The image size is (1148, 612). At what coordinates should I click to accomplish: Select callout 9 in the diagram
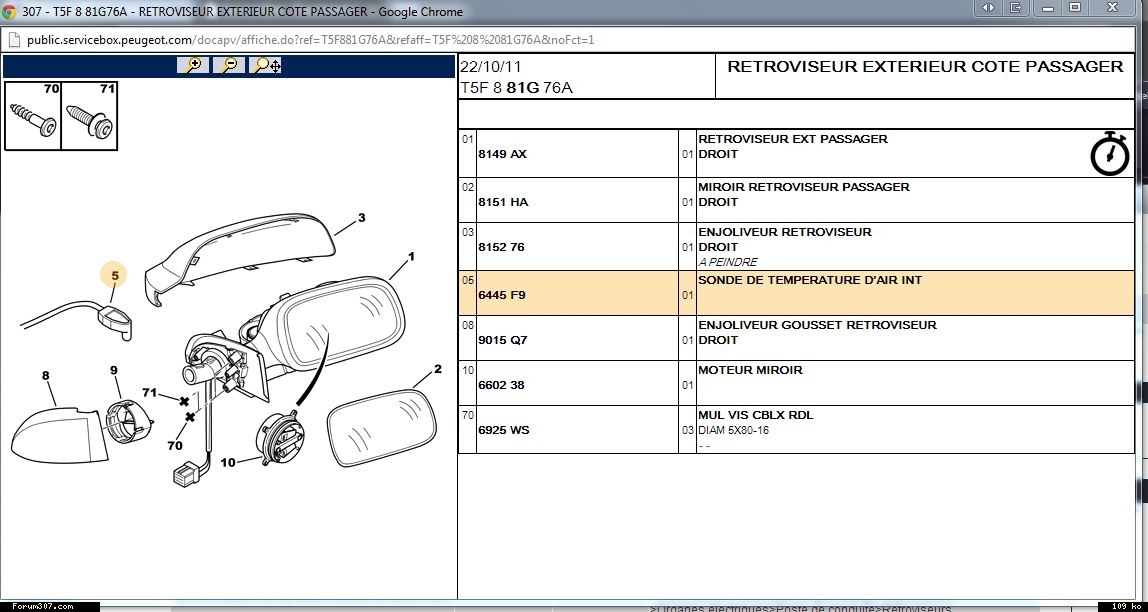pyautogui.click(x=114, y=370)
